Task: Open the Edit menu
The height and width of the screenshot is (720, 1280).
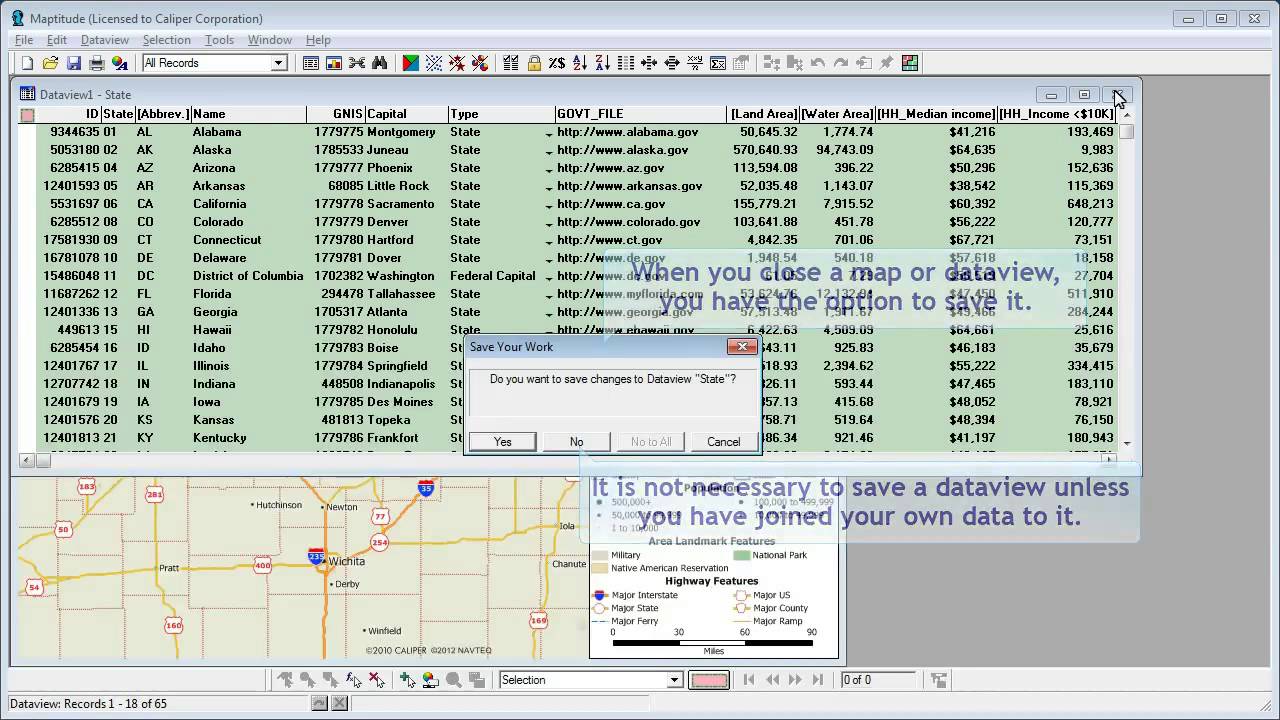Action: click(57, 40)
